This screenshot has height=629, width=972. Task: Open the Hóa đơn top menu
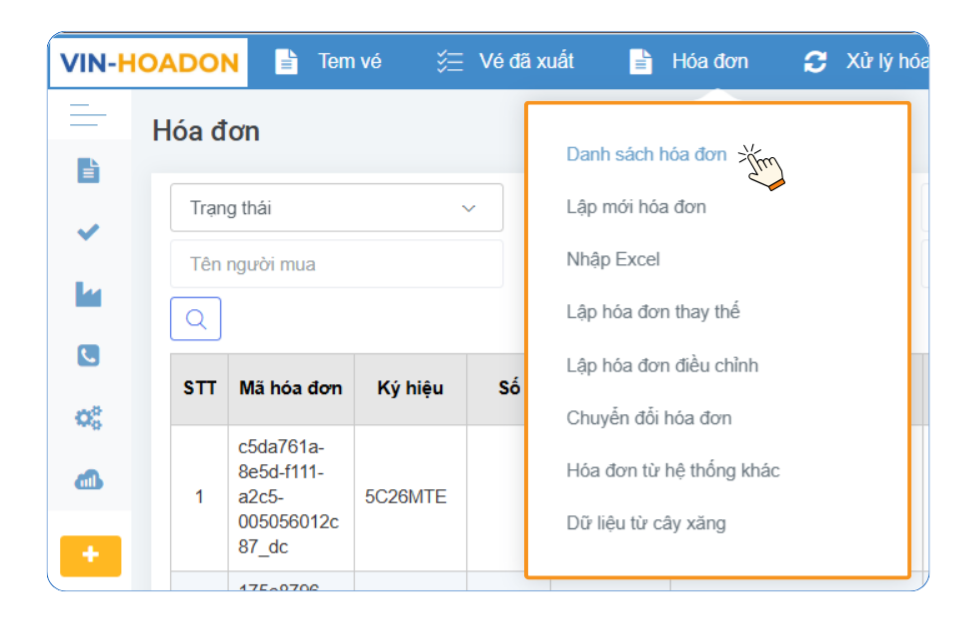tap(710, 61)
